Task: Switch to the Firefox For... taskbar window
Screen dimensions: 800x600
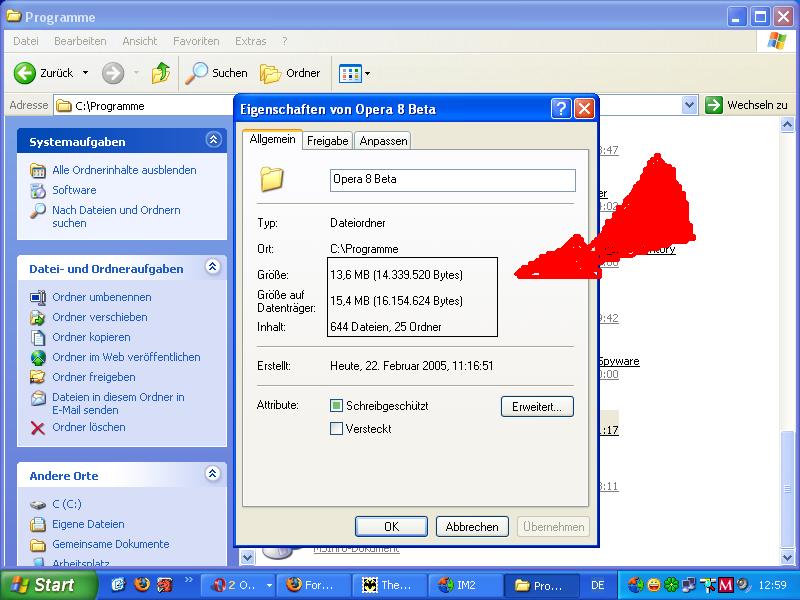Action: tap(313, 585)
